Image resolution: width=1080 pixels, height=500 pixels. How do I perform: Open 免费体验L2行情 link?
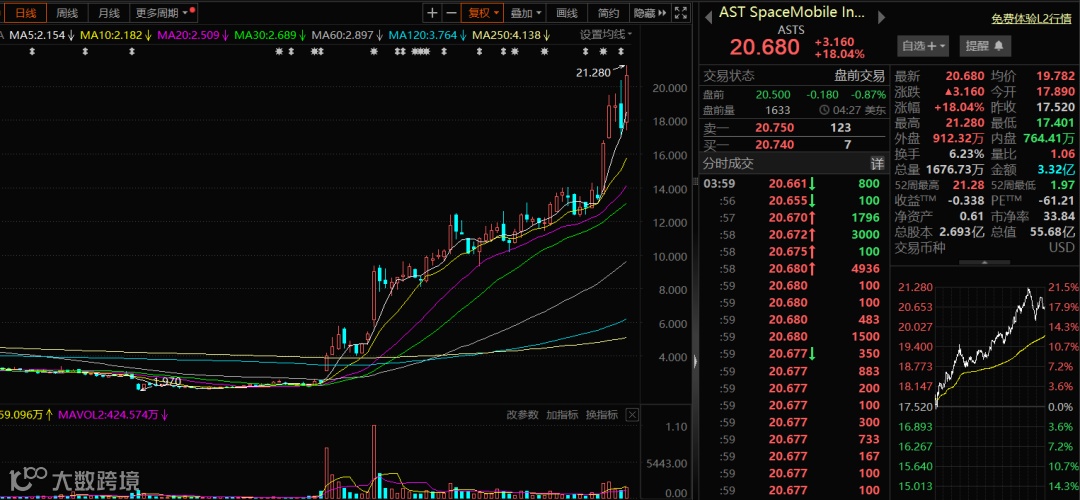(x=1031, y=19)
